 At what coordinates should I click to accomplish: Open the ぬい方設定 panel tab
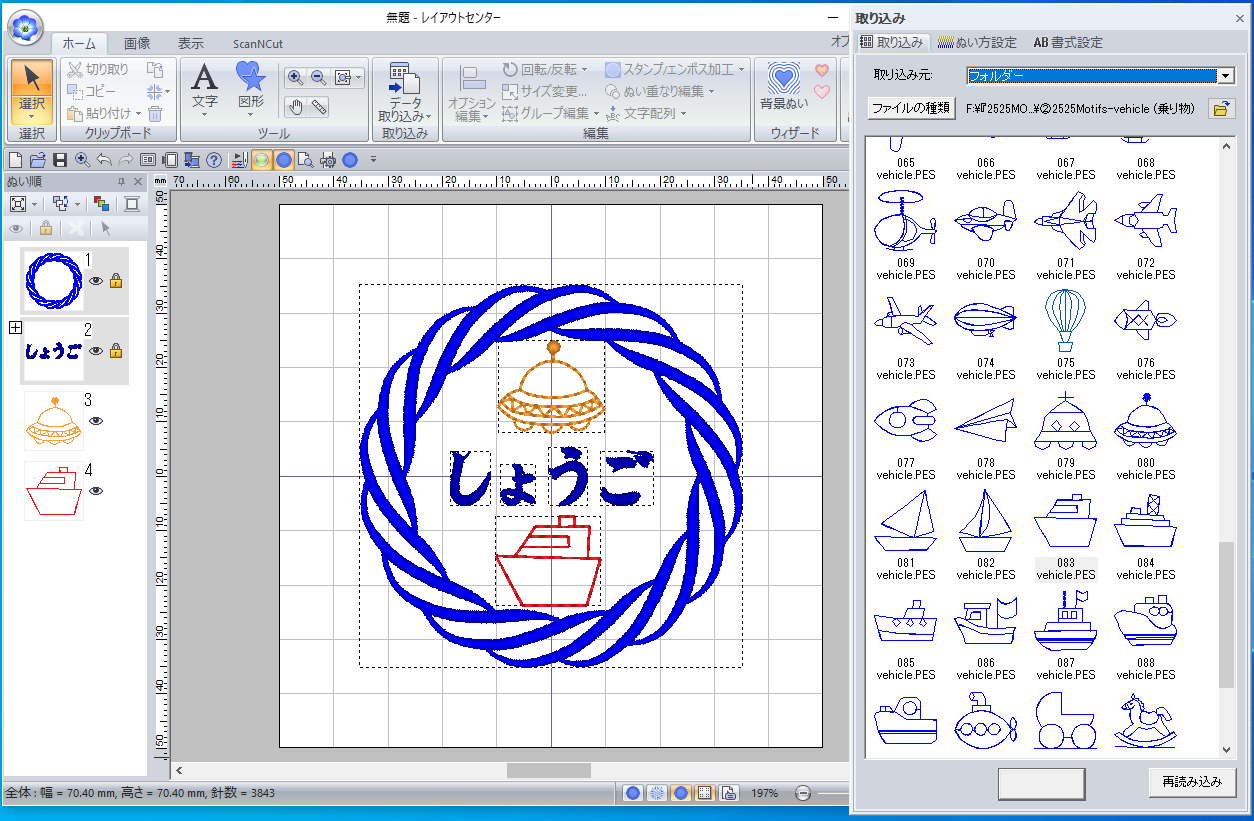977,42
